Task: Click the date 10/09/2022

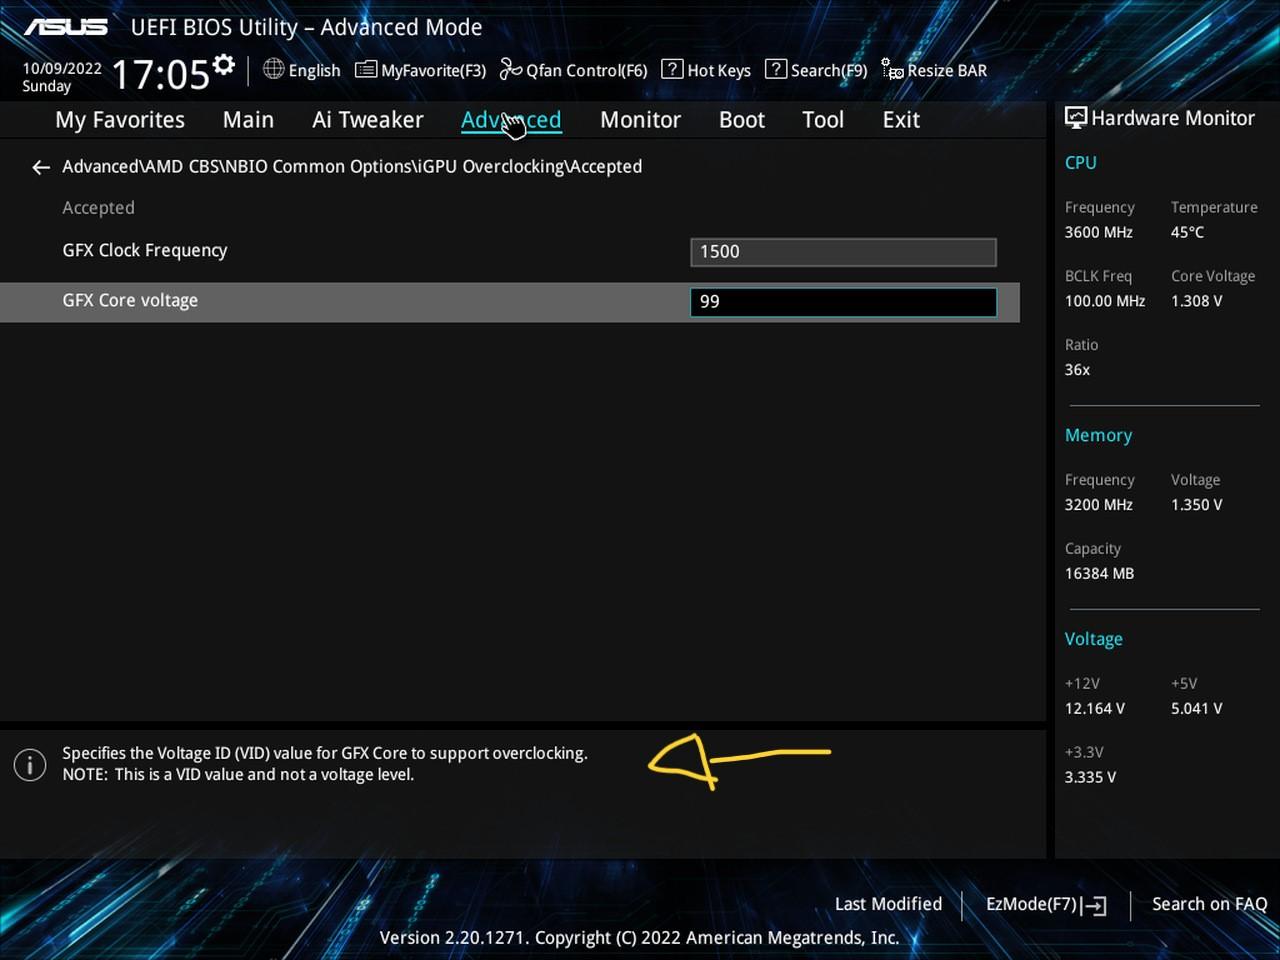Action: pyautogui.click(x=62, y=68)
